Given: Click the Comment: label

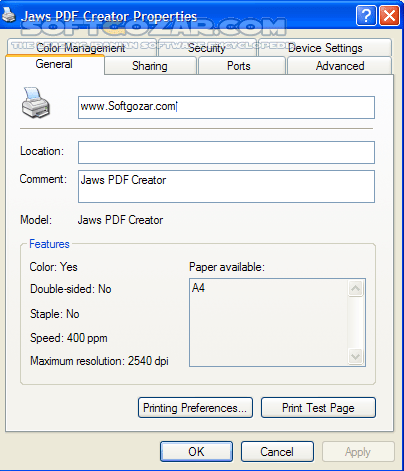Looking at the screenshot, I should (43, 179).
